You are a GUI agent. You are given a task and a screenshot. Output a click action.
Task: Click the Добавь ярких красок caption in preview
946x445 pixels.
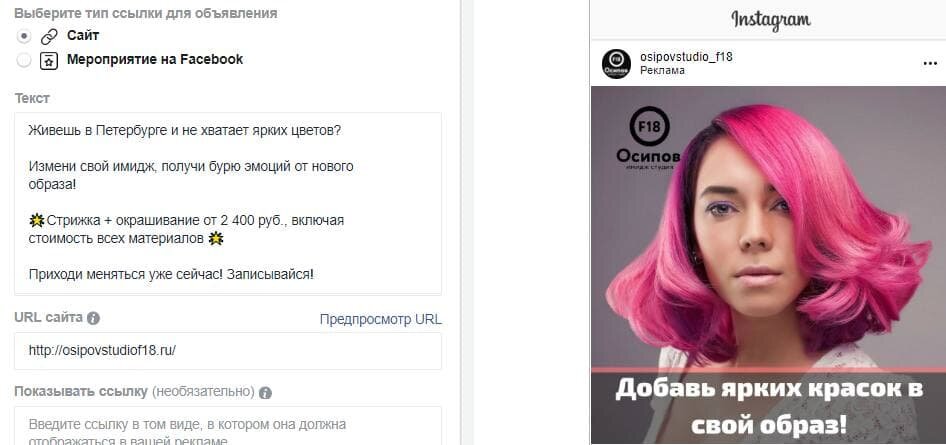tap(769, 407)
